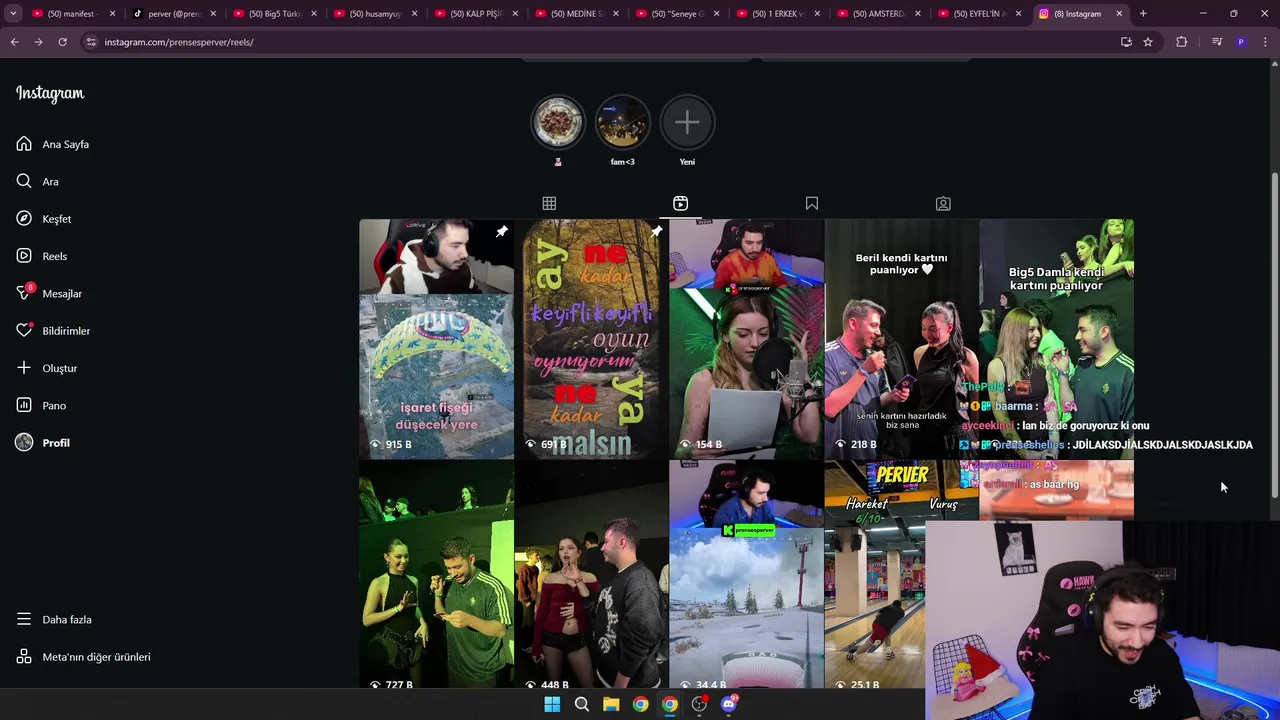The width and height of the screenshot is (1280, 720).
Task: Open Bildirimler heart icon
Action: pyautogui.click(x=24, y=330)
